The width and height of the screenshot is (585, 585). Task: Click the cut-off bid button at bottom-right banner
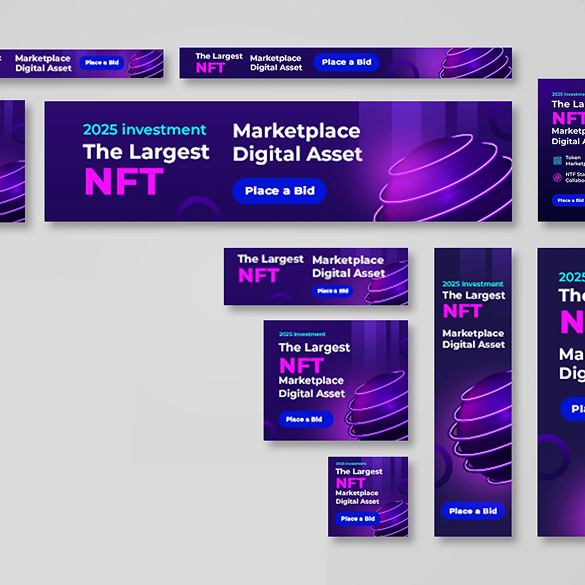[x=573, y=409]
